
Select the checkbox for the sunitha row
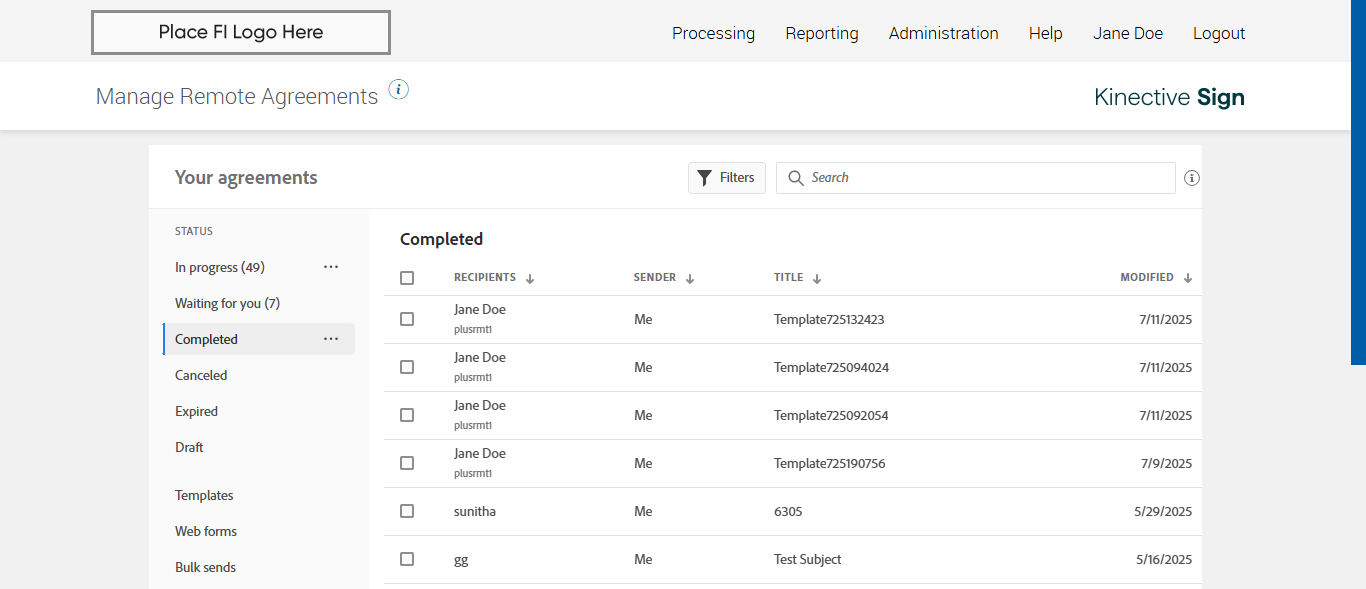click(x=407, y=511)
